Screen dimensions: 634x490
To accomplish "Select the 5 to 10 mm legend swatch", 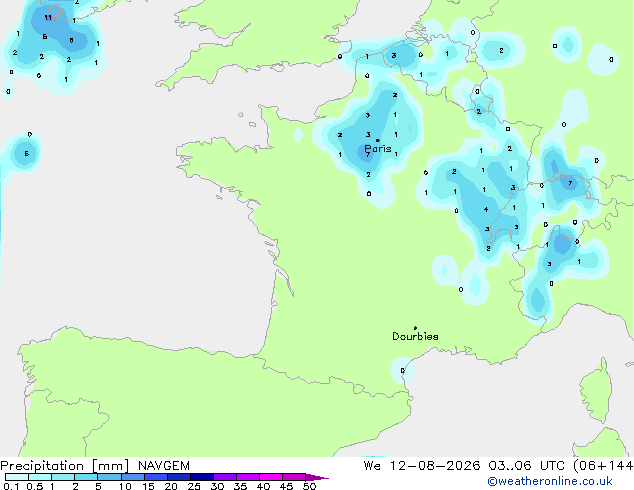I will (109, 477).
